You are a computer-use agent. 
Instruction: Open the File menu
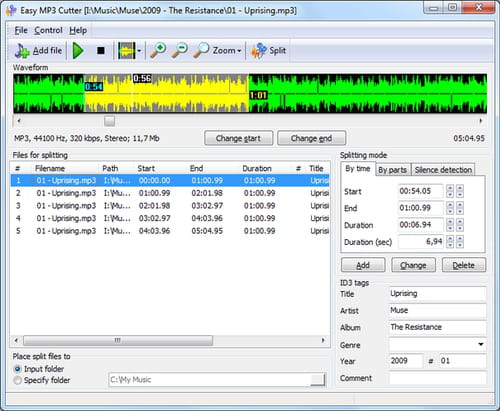click(x=21, y=30)
